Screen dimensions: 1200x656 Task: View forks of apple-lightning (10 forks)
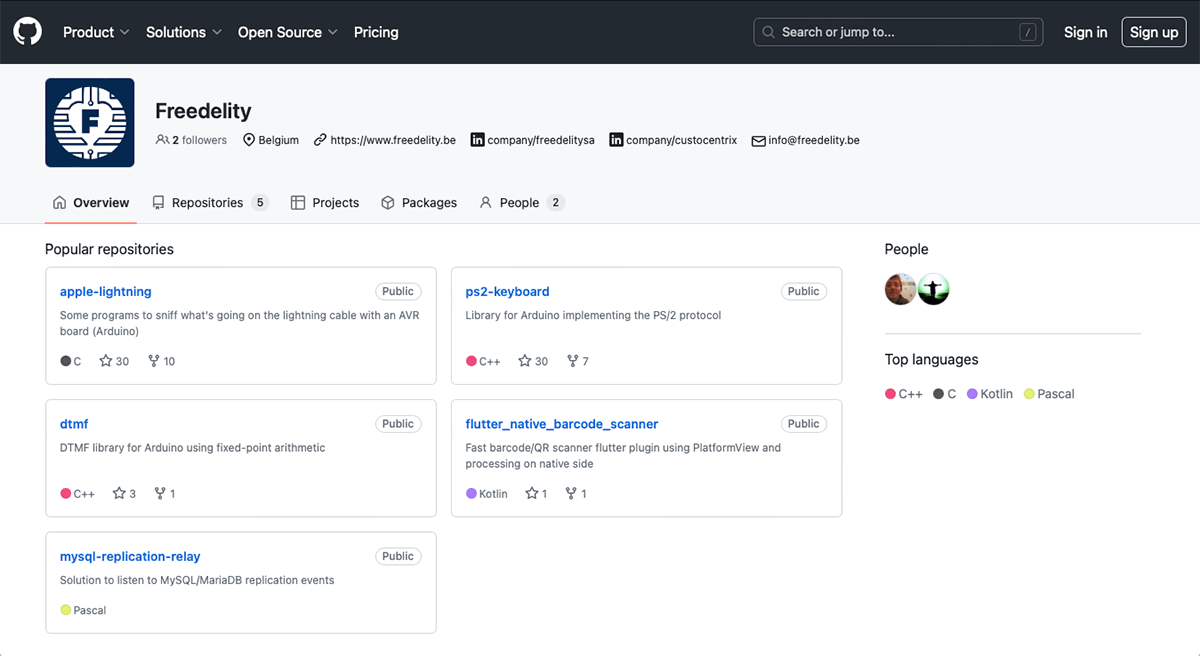161,361
